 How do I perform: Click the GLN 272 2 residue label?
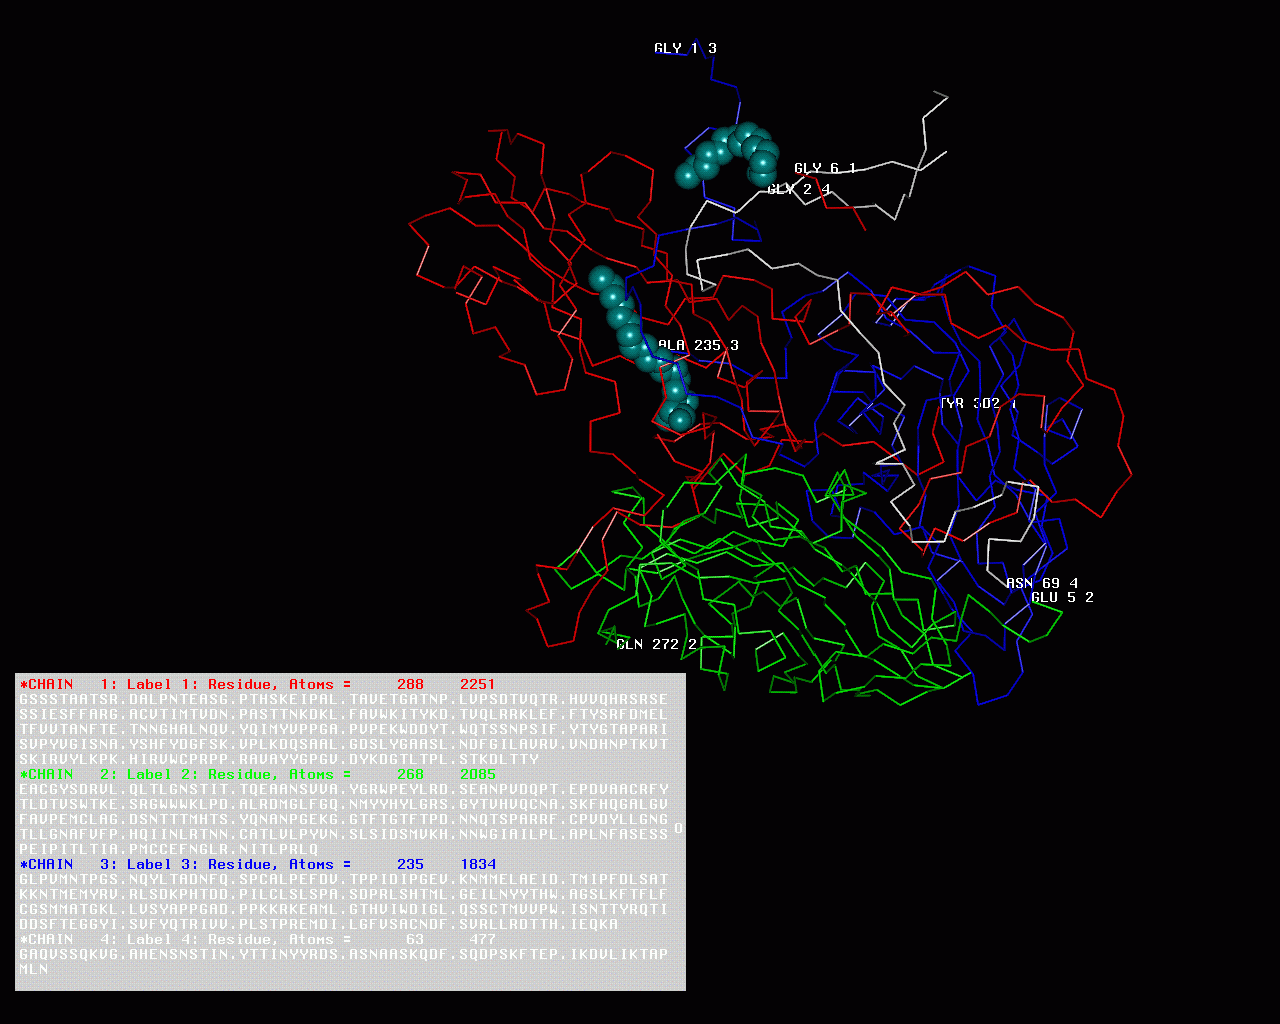click(x=656, y=644)
